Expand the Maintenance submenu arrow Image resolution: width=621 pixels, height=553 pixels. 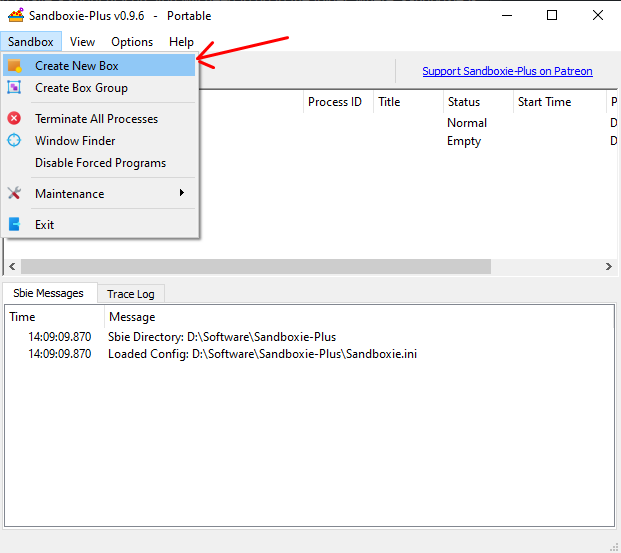pos(182,193)
